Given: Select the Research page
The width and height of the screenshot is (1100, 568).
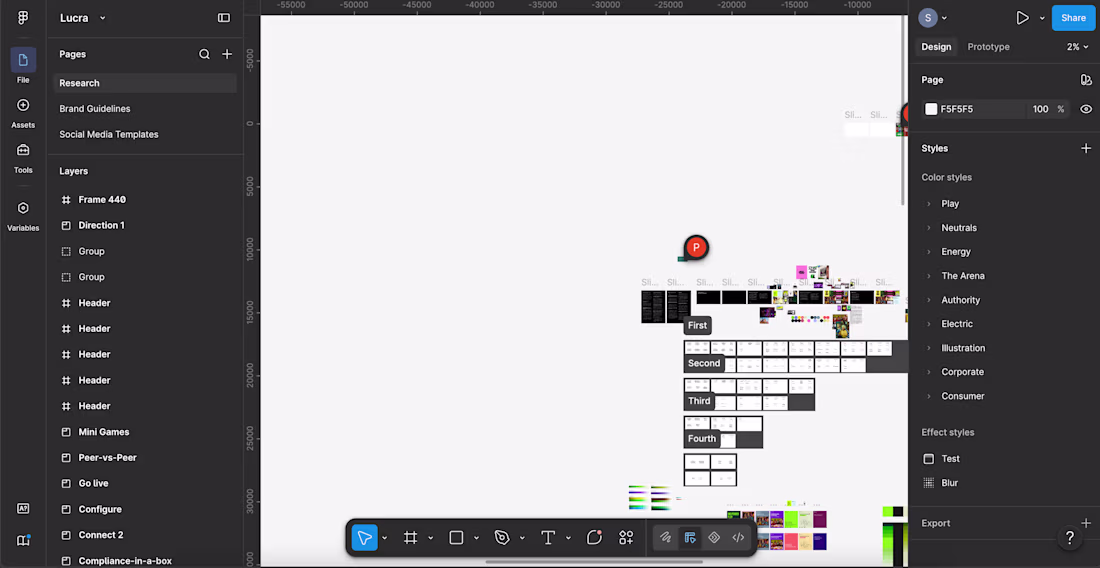Looking at the screenshot, I should tap(145, 83).
